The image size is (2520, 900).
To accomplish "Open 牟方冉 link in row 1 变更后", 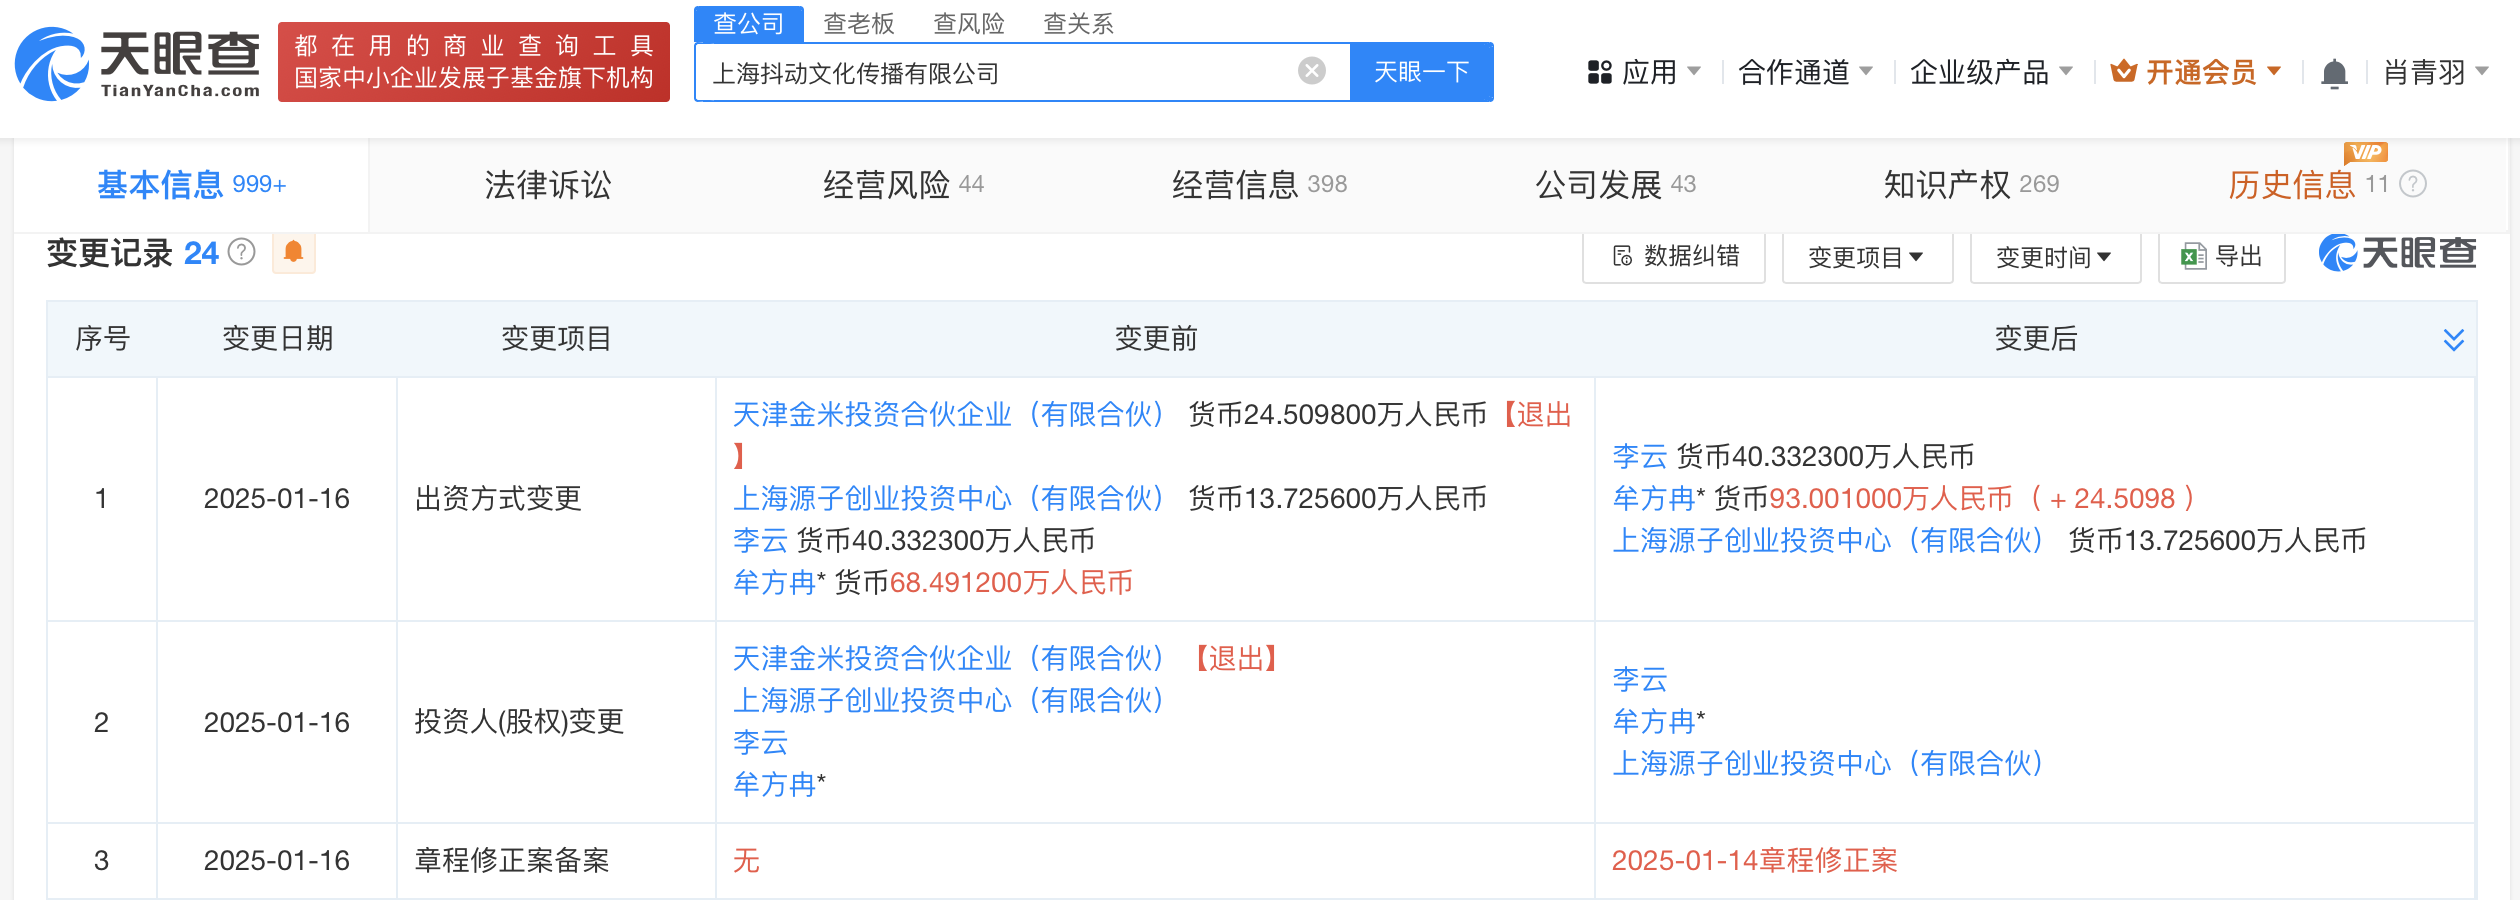I will (x=1654, y=499).
